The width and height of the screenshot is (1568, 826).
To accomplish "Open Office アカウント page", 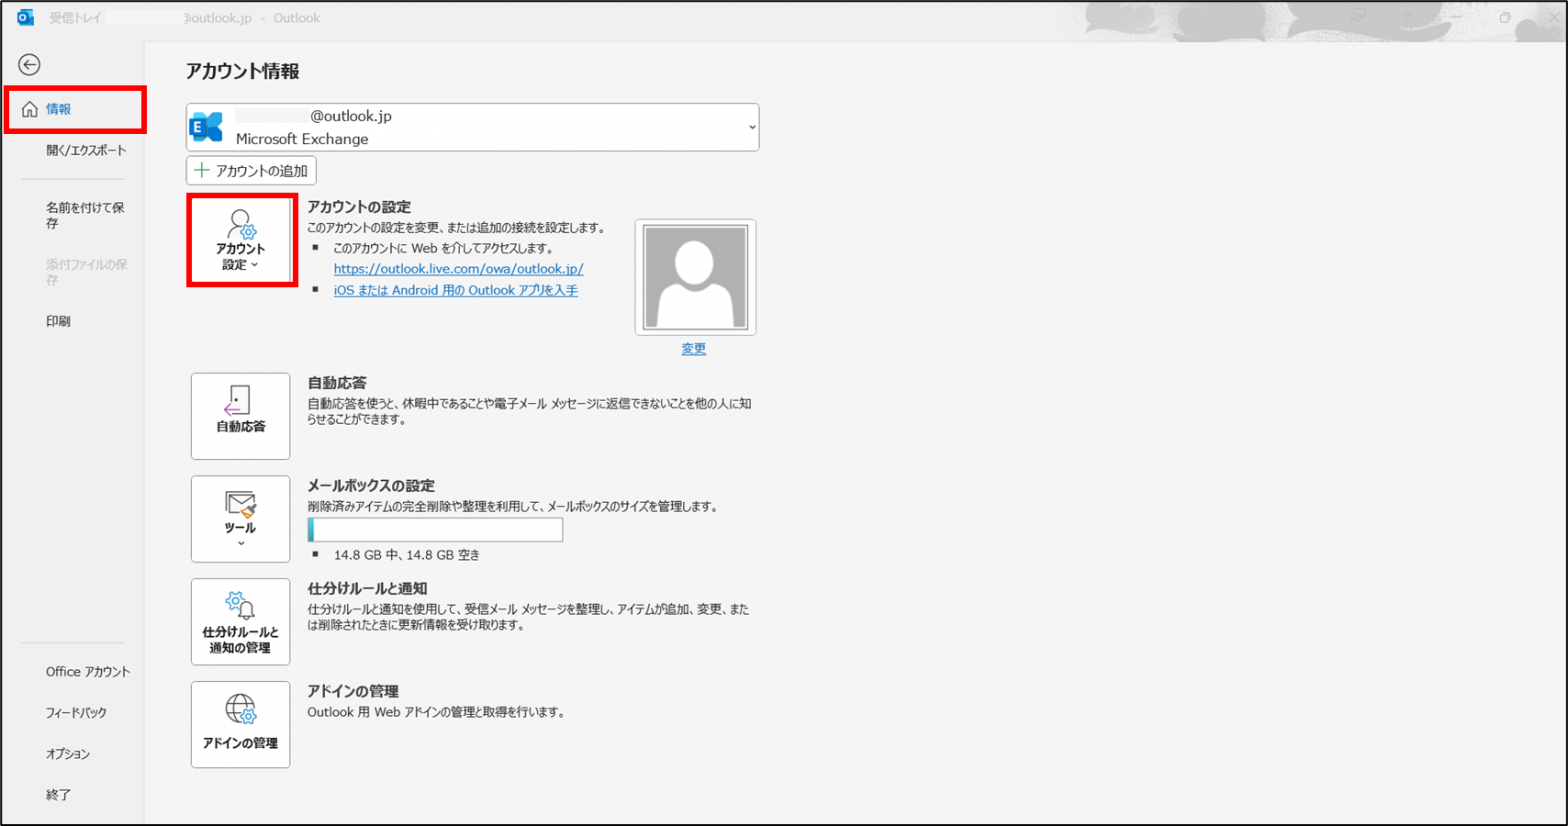I will (88, 672).
